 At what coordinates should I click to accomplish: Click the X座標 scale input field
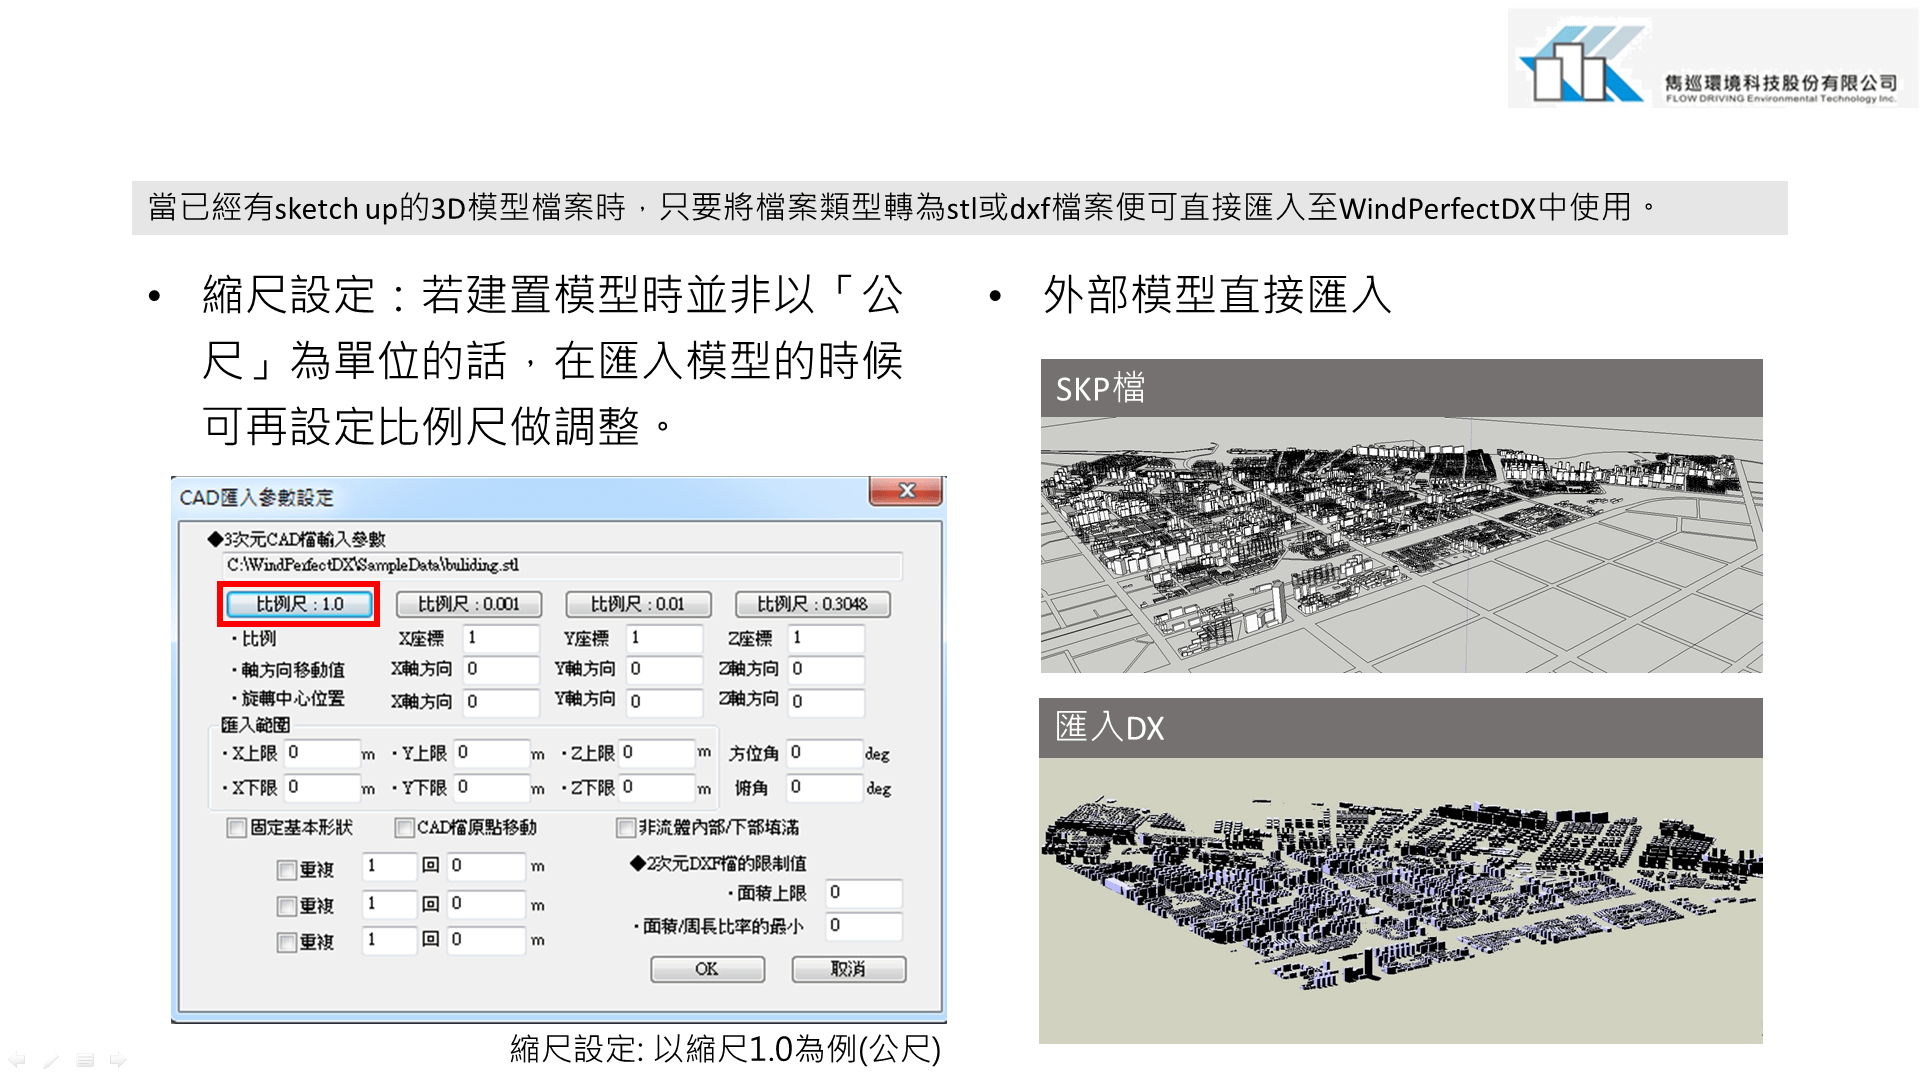pos(499,638)
